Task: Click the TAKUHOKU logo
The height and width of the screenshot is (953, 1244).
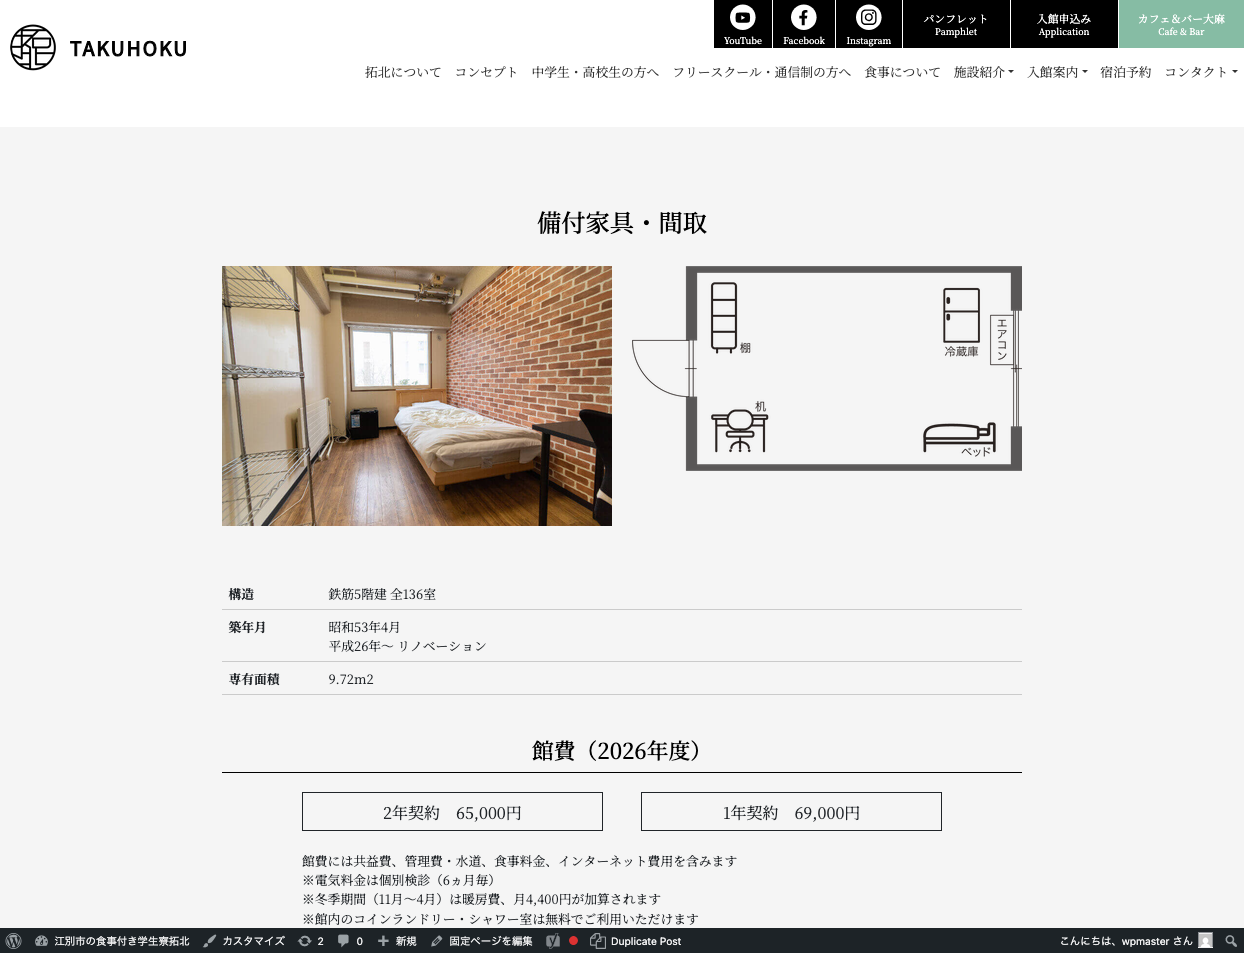Action: [98, 47]
